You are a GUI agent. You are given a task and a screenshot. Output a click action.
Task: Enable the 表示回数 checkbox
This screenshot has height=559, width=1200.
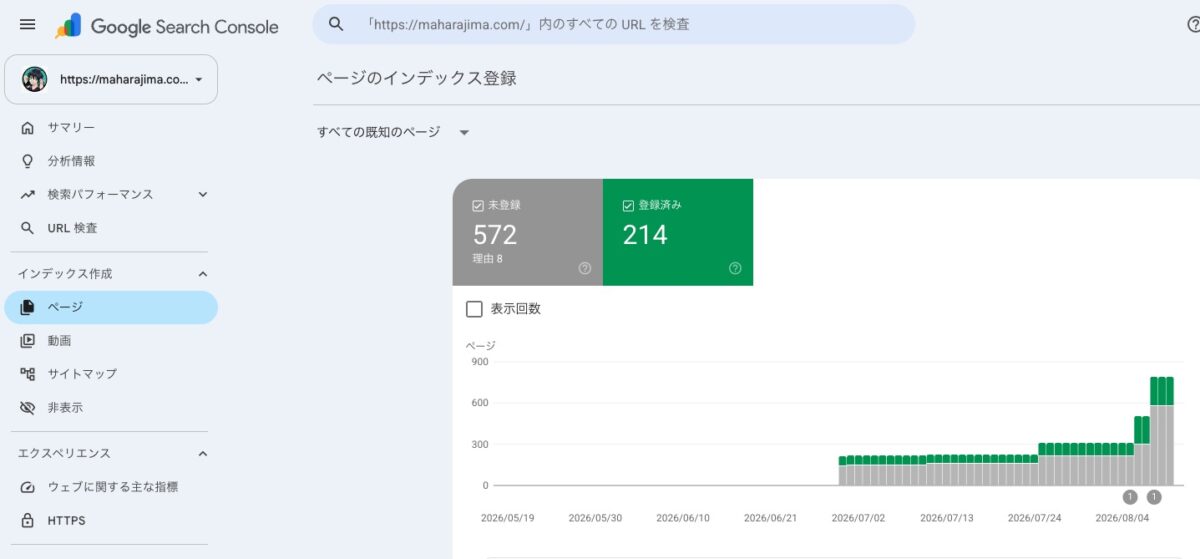475,309
